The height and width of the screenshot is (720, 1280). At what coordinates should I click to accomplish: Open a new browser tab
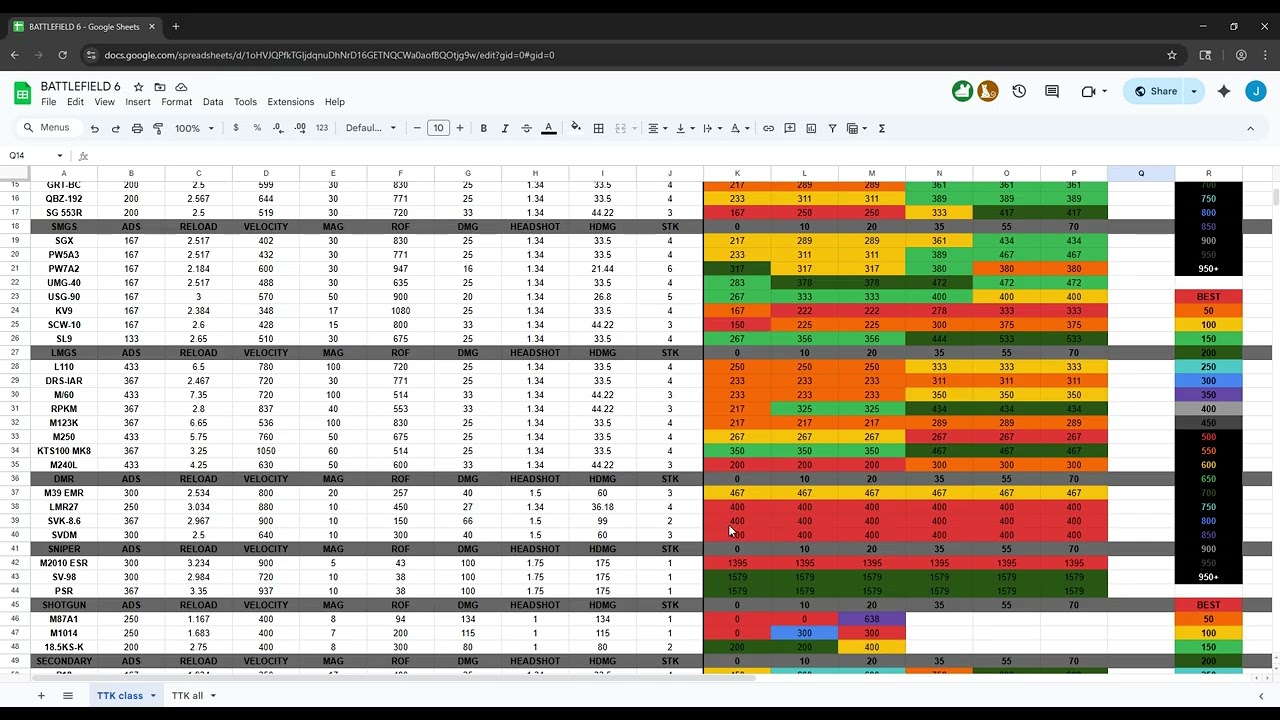click(176, 26)
